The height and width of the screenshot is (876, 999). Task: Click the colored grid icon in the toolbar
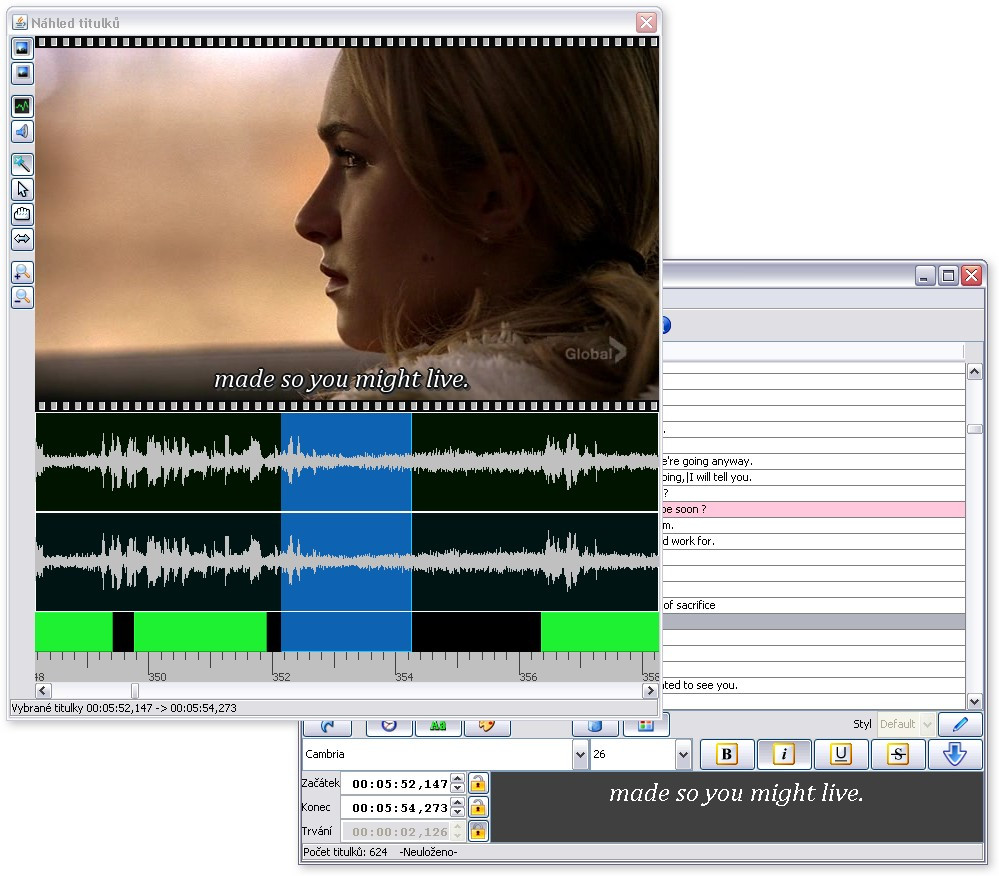[x=645, y=726]
